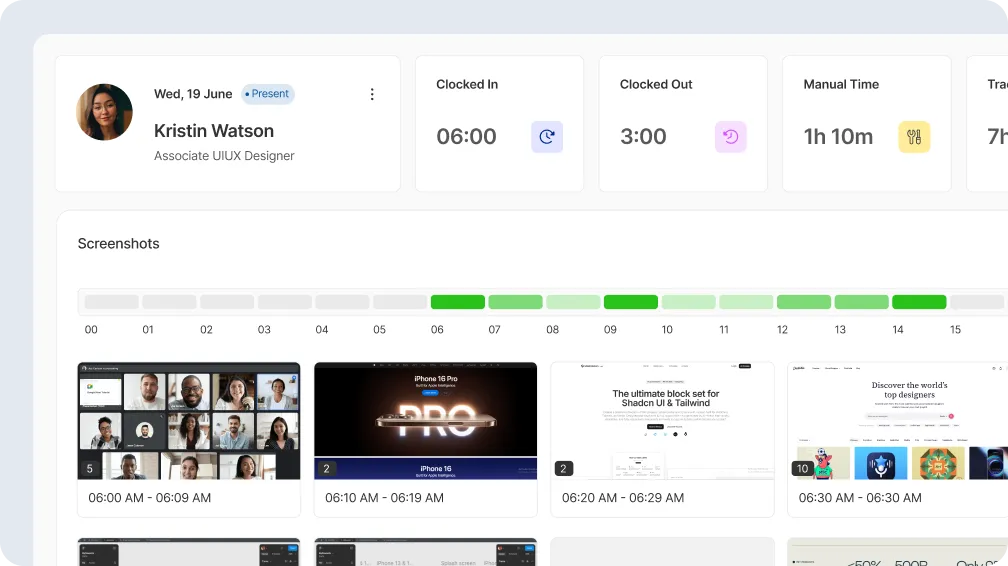
Task: Open the three-dot menu on profile card
Action: coord(372,94)
